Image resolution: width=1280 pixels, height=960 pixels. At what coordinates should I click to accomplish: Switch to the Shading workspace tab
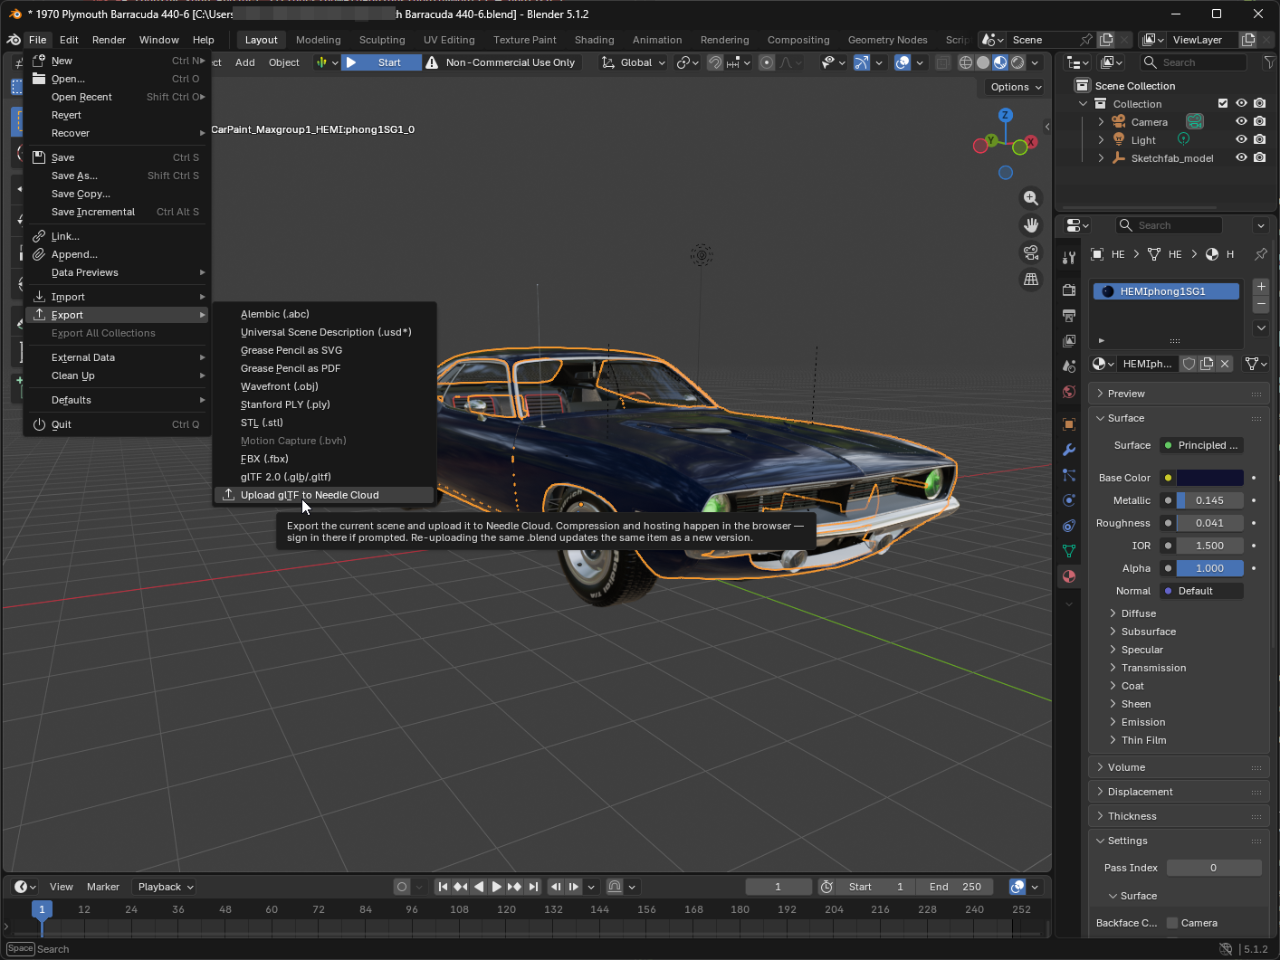click(x=594, y=40)
